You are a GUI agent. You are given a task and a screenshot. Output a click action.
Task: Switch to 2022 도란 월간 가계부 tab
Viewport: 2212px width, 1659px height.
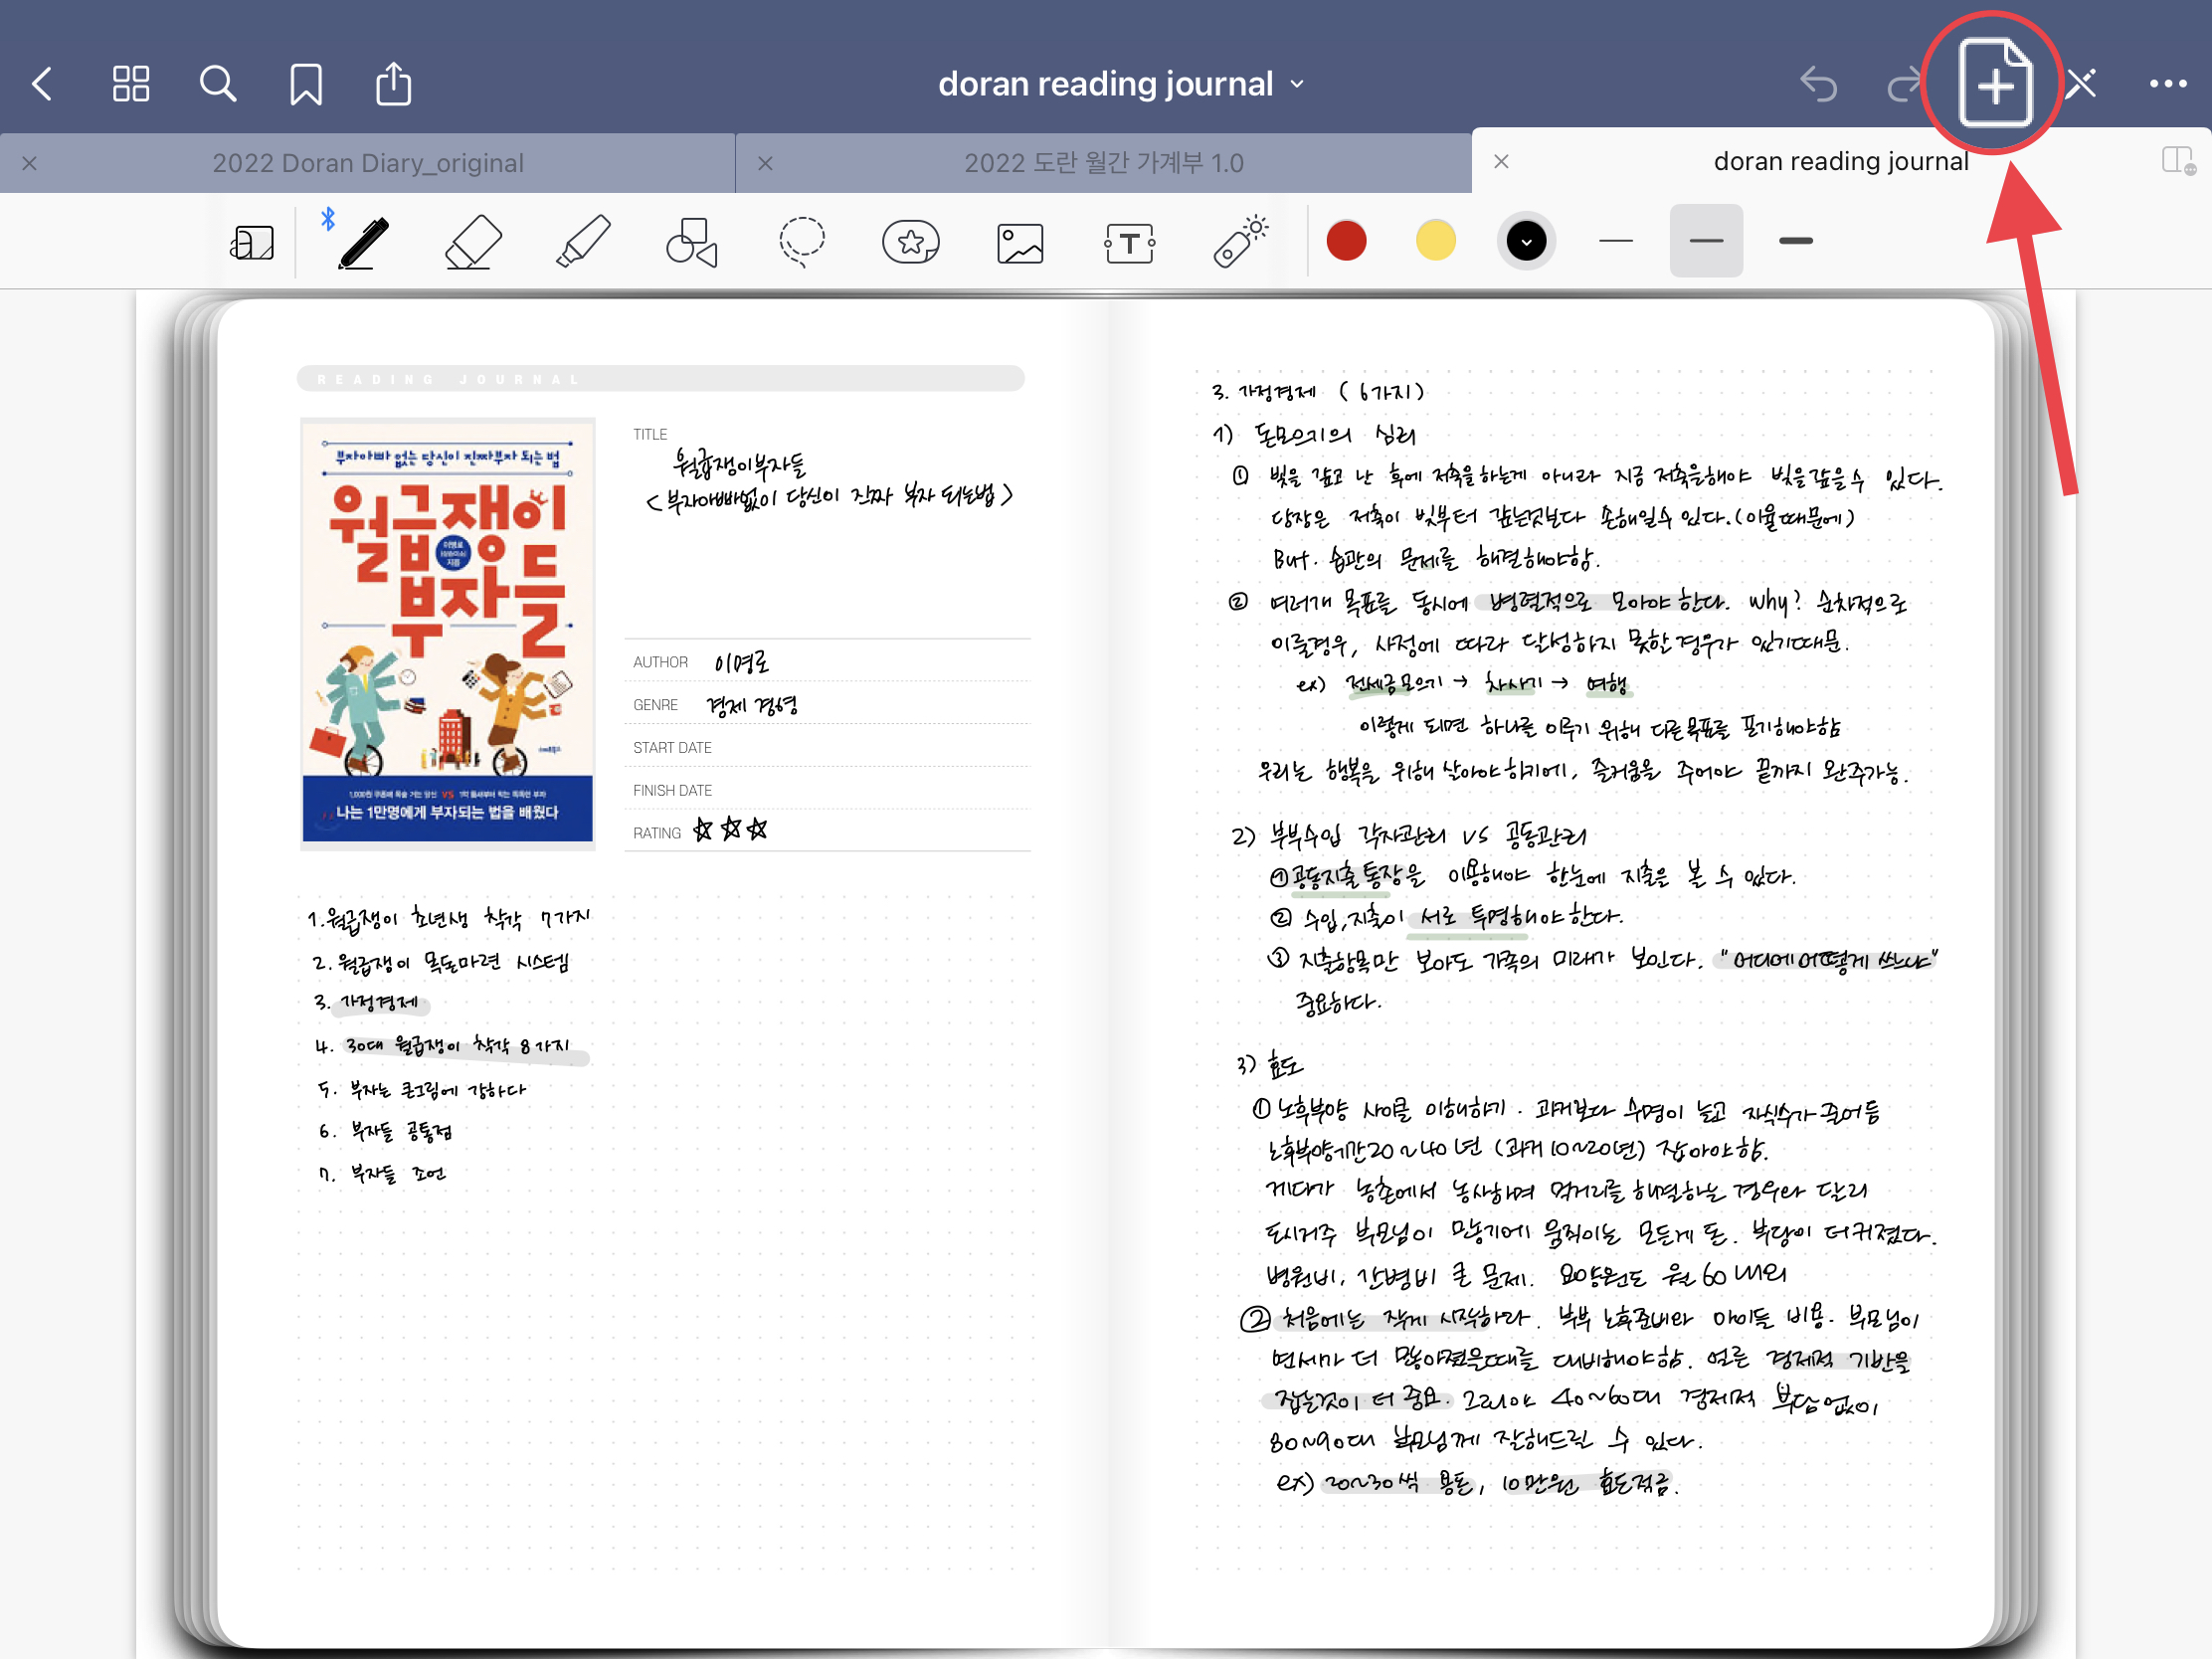tap(1103, 163)
